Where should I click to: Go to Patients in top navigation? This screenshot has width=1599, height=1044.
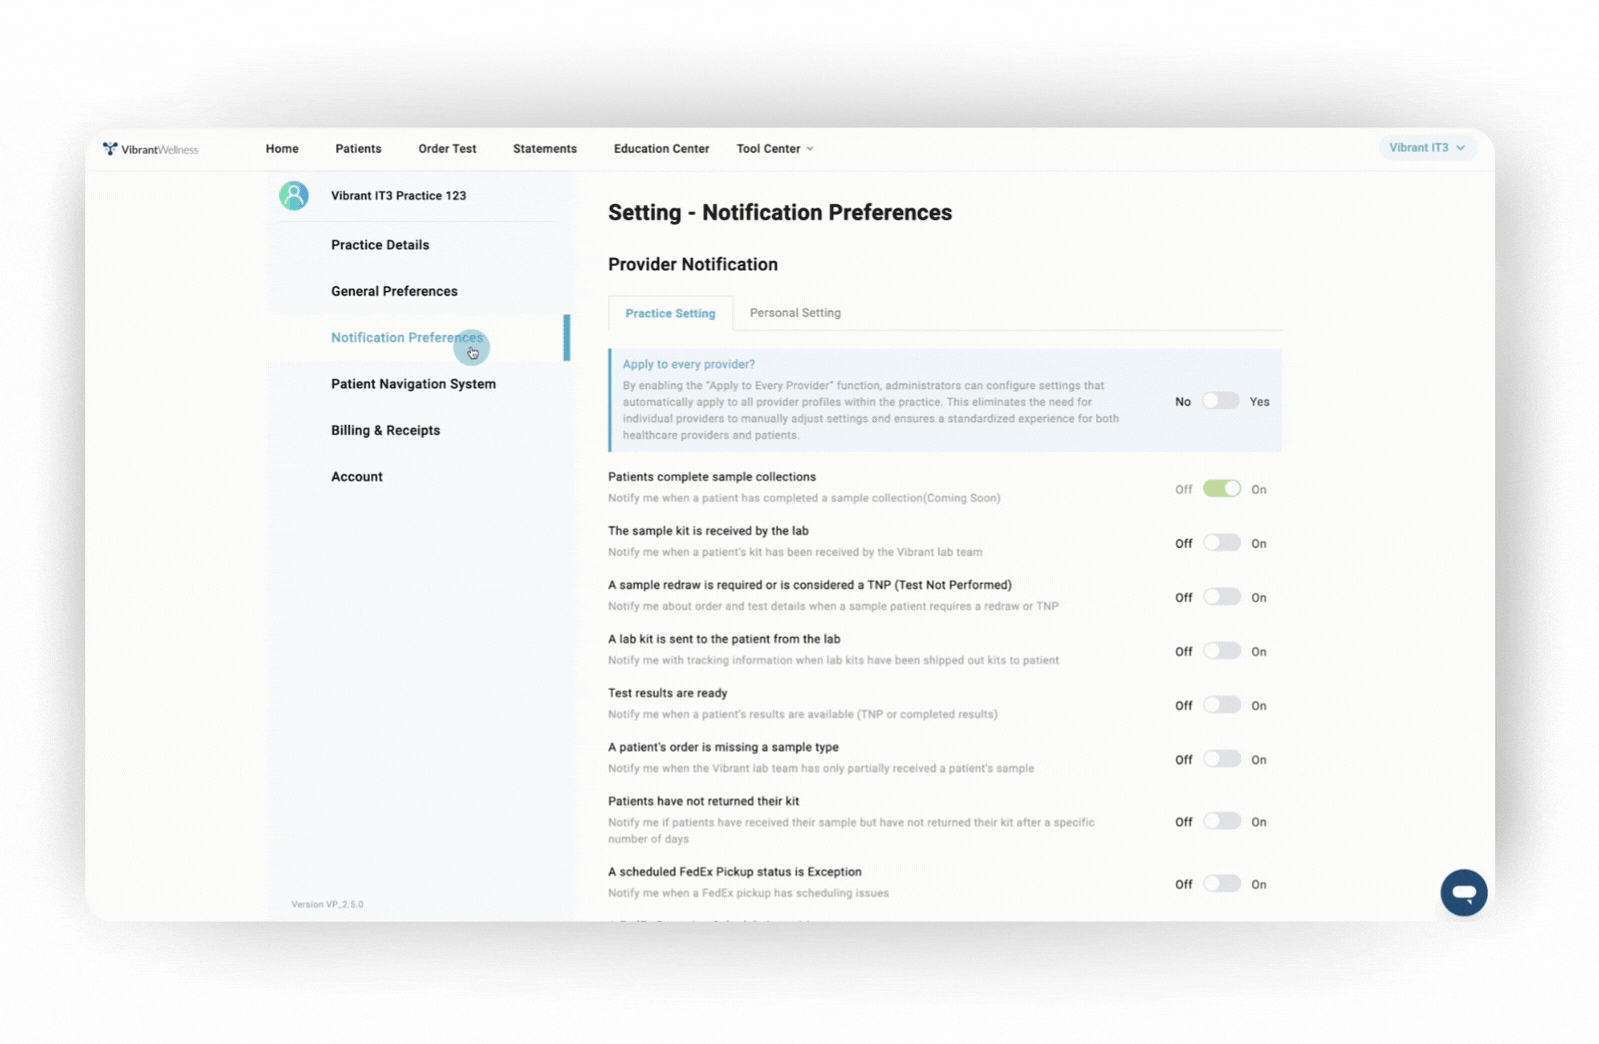[358, 149]
